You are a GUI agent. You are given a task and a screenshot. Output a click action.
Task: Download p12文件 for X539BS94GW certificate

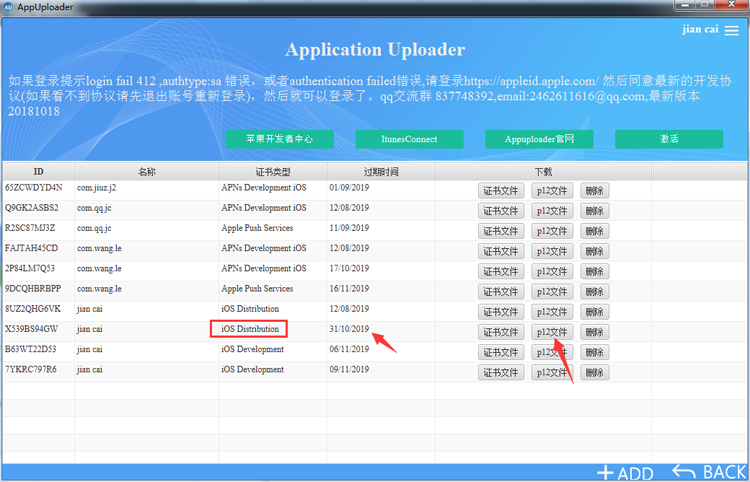552,332
